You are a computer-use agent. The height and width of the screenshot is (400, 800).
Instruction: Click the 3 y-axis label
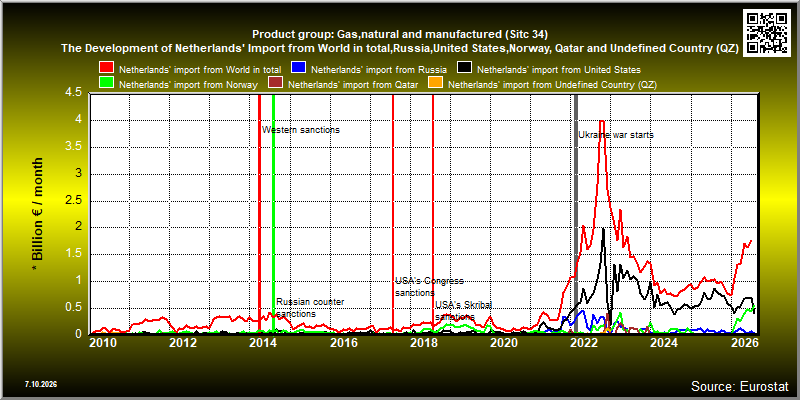coord(79,174)
